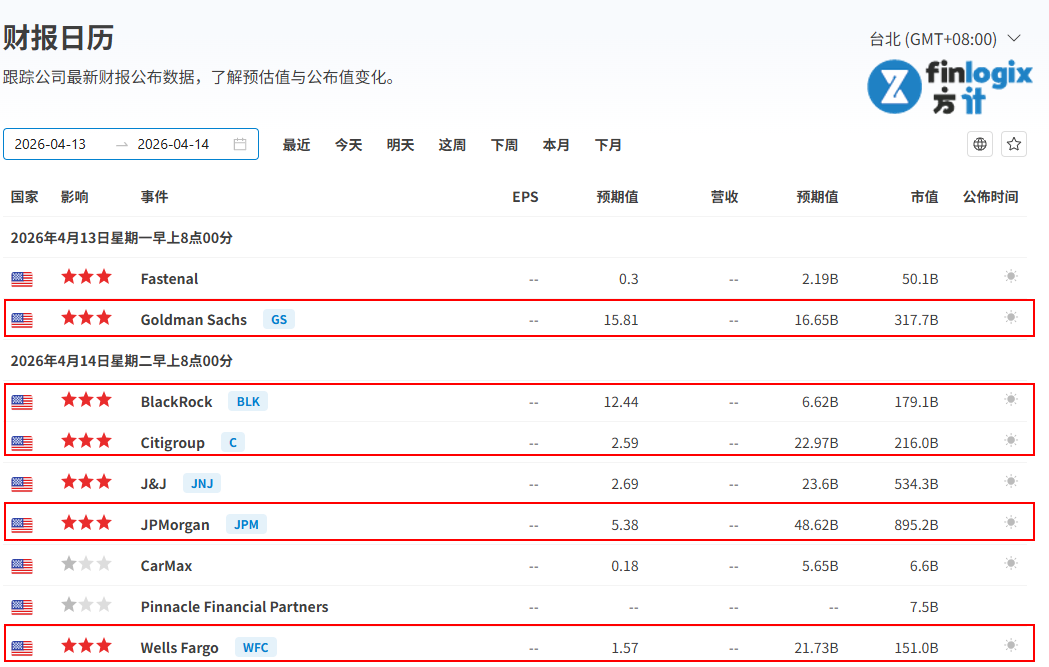Click the star favorites filter icon
Screen dimensions: 1049x667
coord(1014,144)
